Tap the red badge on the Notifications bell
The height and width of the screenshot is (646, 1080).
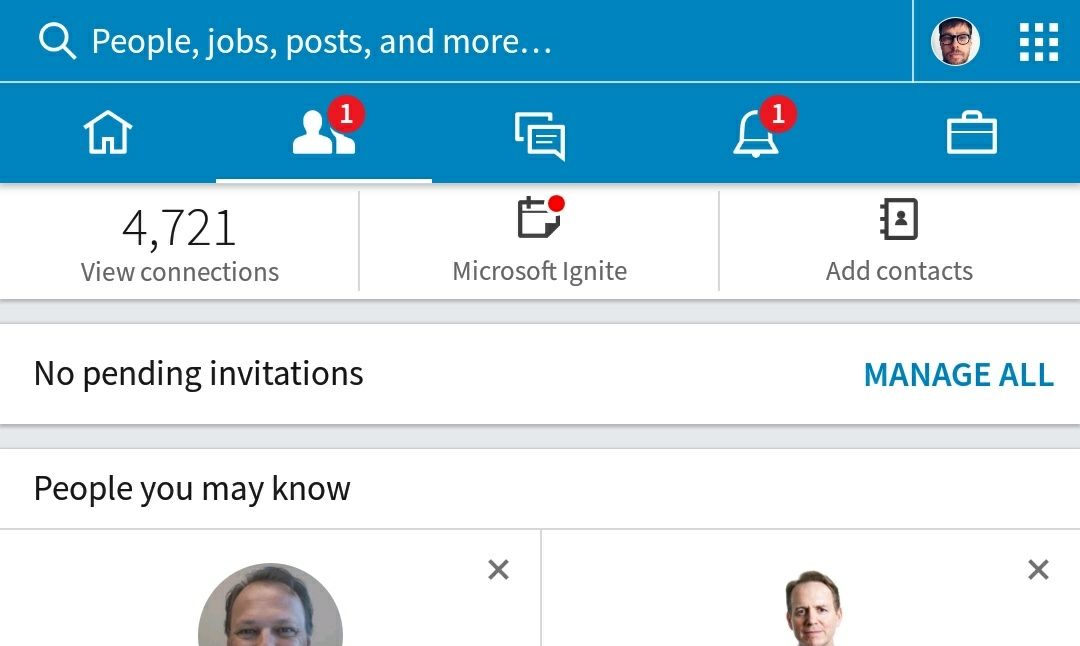[x=778, y=114]
